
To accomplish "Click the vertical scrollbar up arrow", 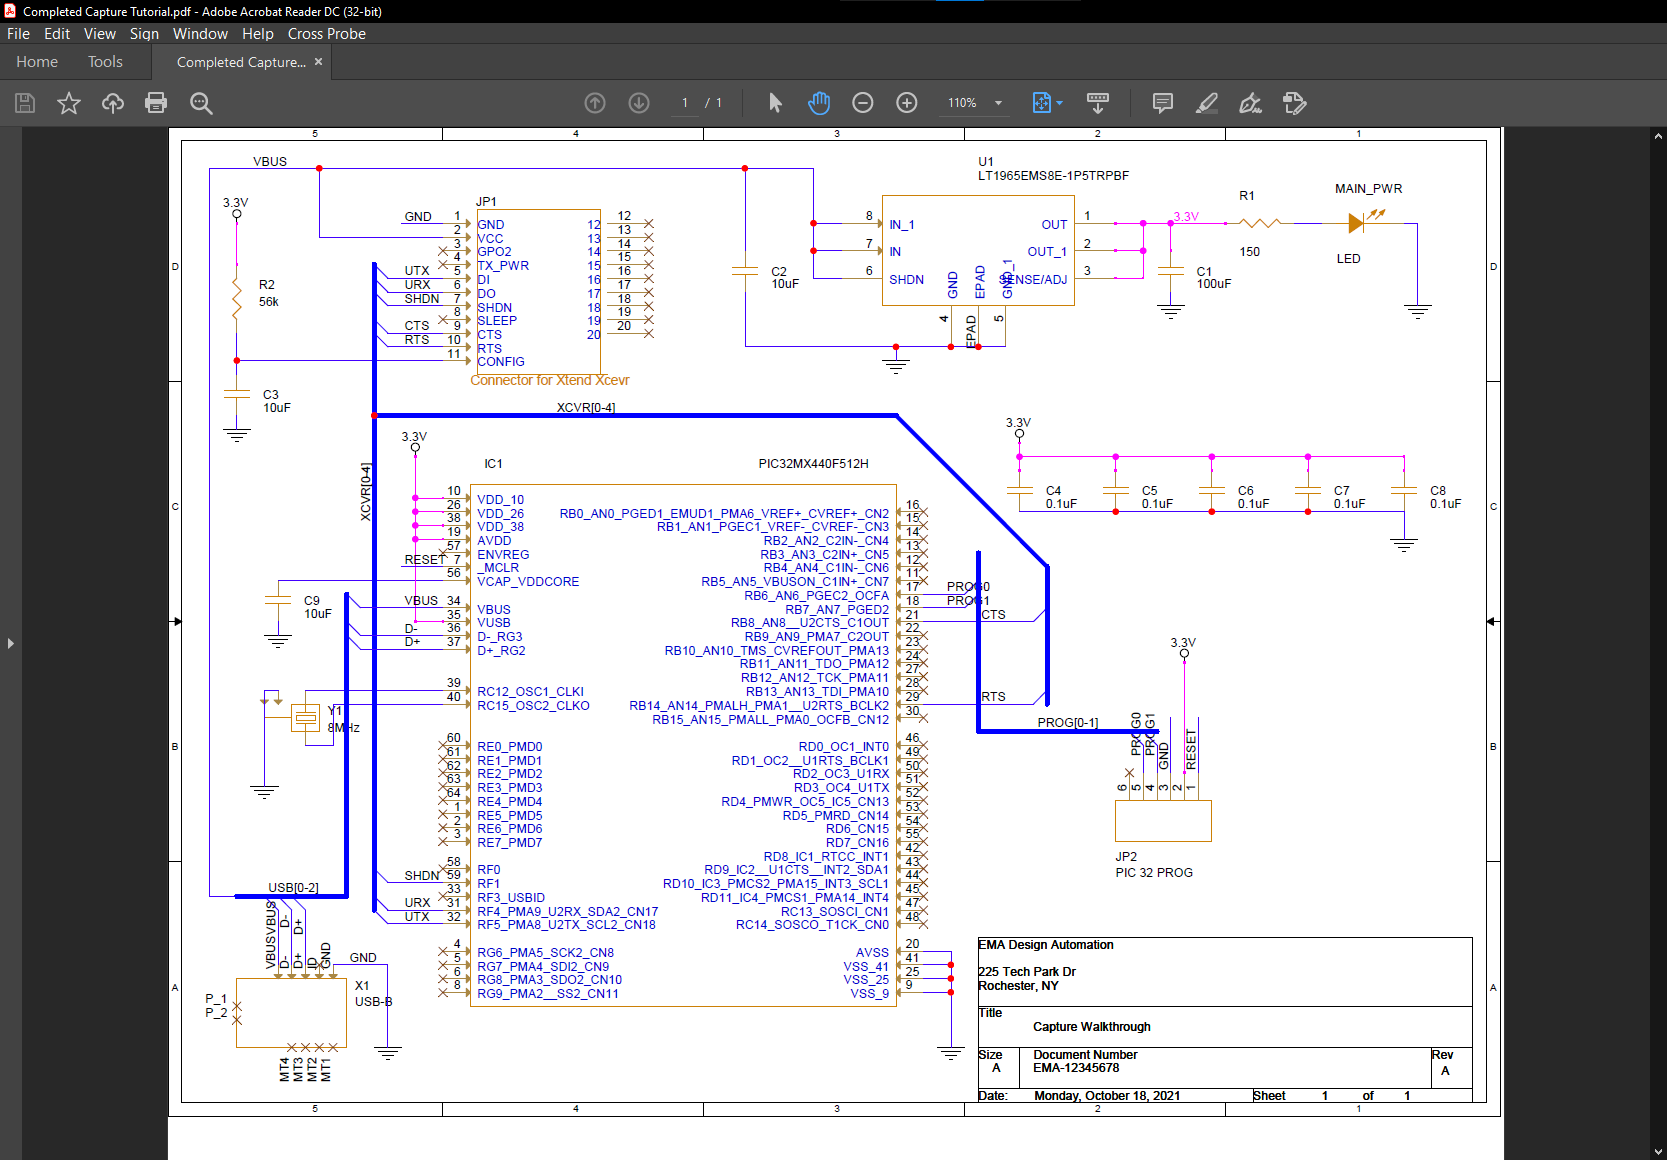I will coord(1659,136).
